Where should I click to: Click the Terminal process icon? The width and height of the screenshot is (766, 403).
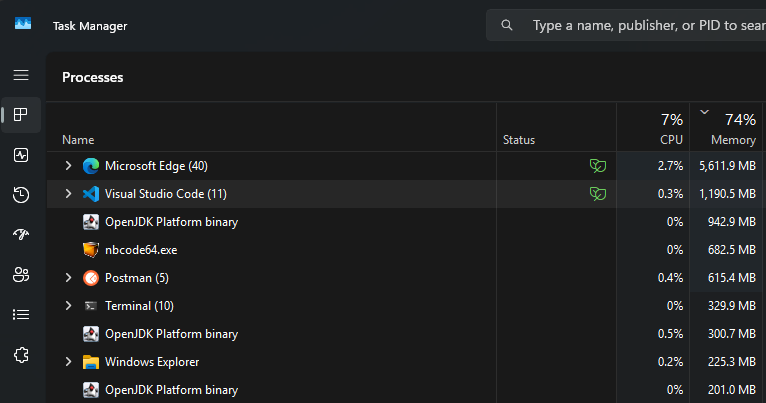(91, 306)
